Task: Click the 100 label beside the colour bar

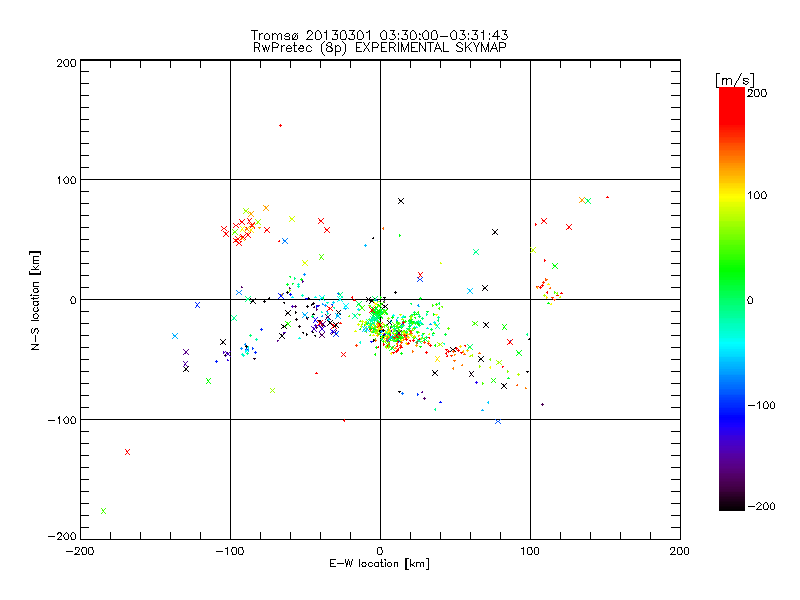Action: (x=757, y=195)
